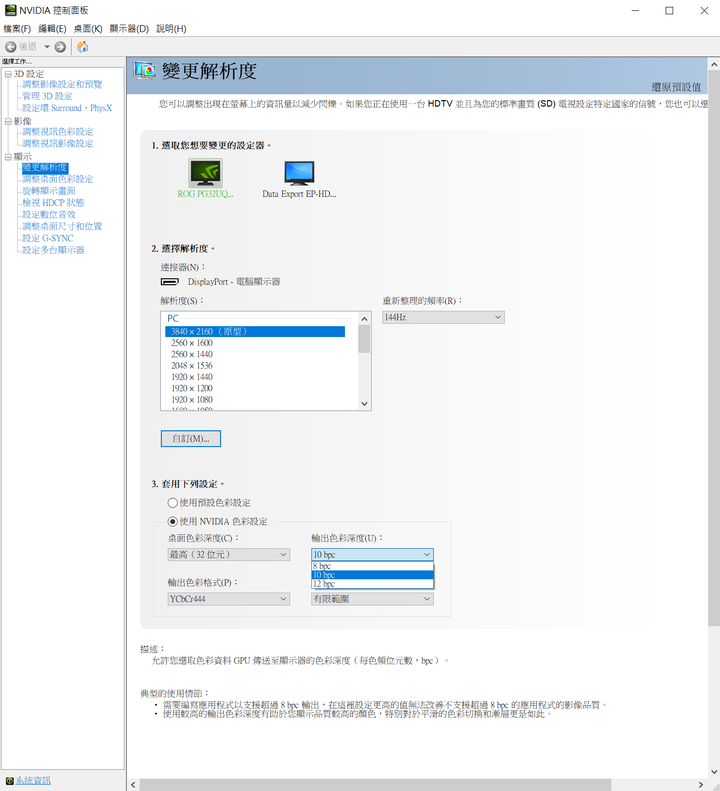720x791 pixels.
Task: Open 設定 G-SYNC page
Action: pos(47,238)
